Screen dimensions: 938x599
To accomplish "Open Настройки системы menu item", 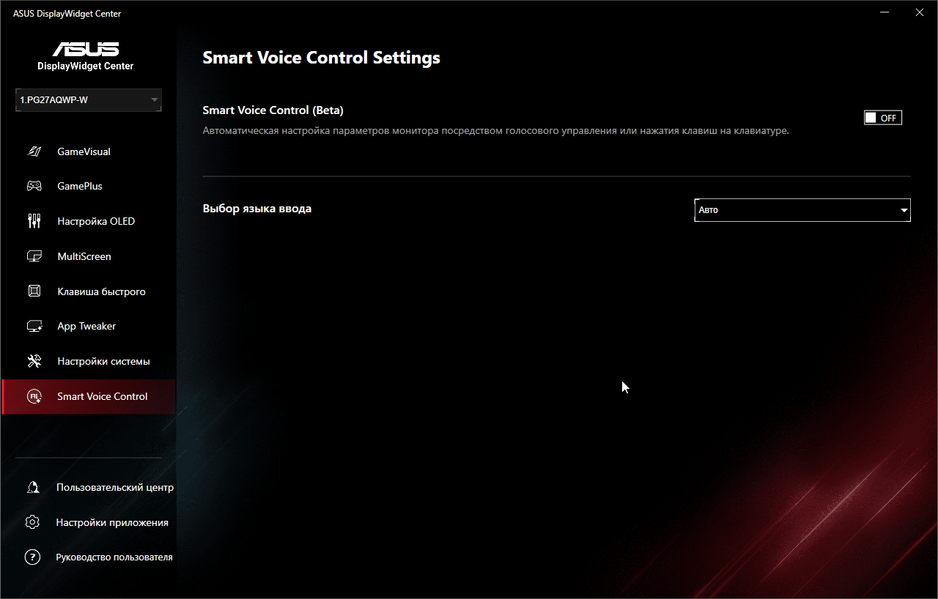I will [x=89, y=361].
